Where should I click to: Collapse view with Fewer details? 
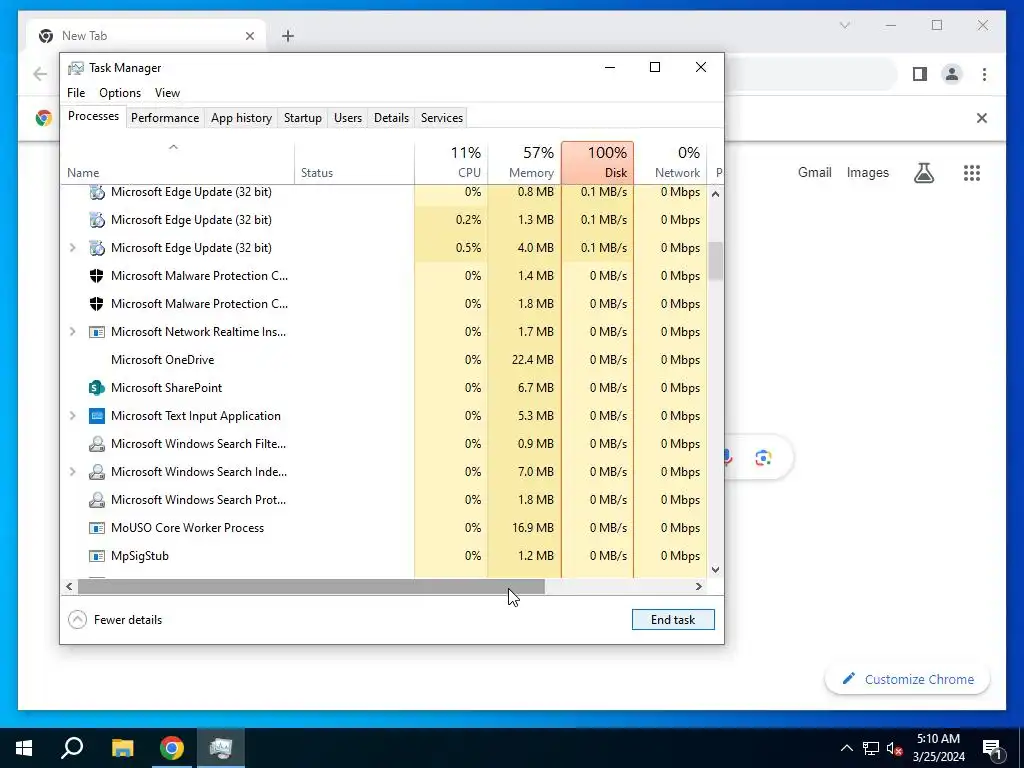[x=115, y=620]
